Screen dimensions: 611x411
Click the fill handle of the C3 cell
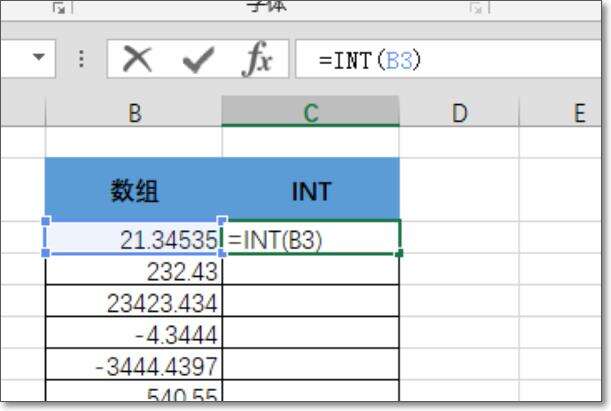coord(399,254)
